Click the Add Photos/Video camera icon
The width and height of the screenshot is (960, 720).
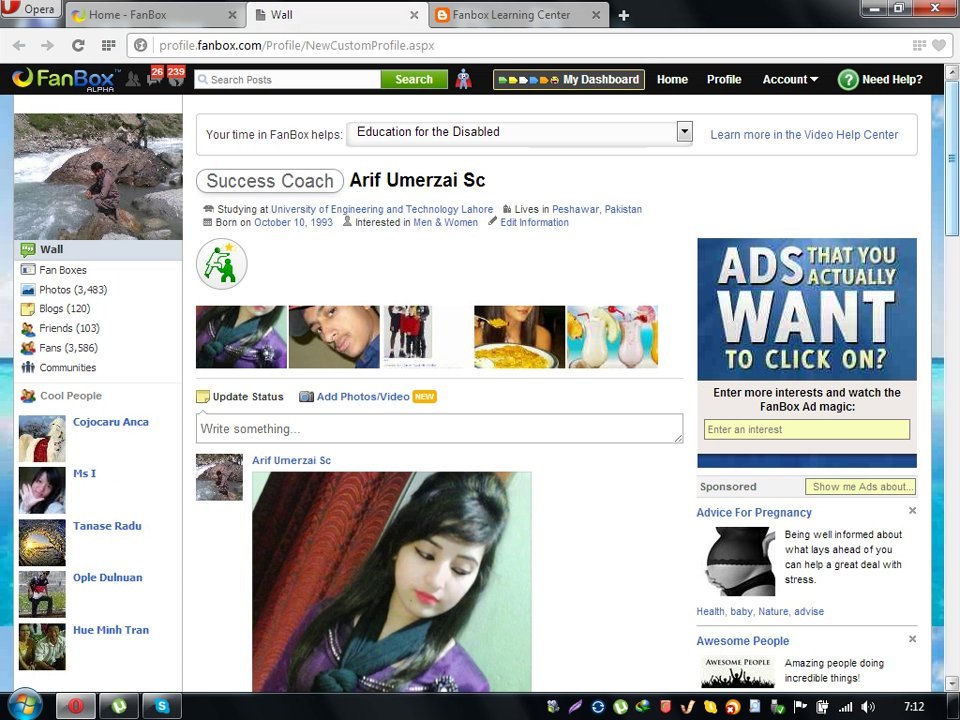306,397
